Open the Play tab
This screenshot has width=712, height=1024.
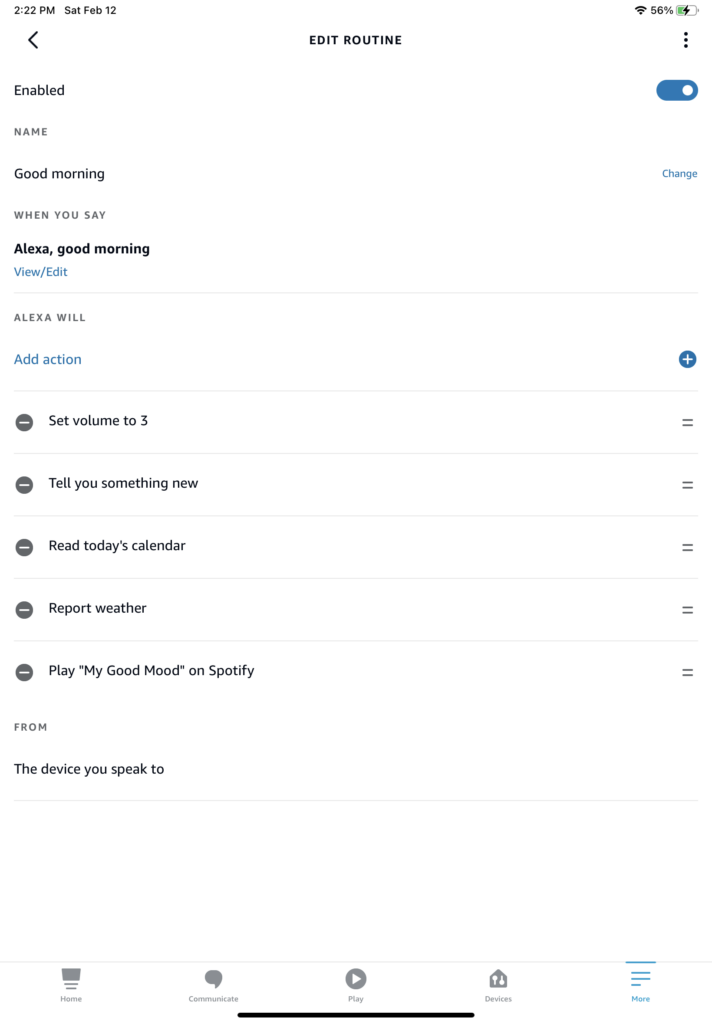356,984
